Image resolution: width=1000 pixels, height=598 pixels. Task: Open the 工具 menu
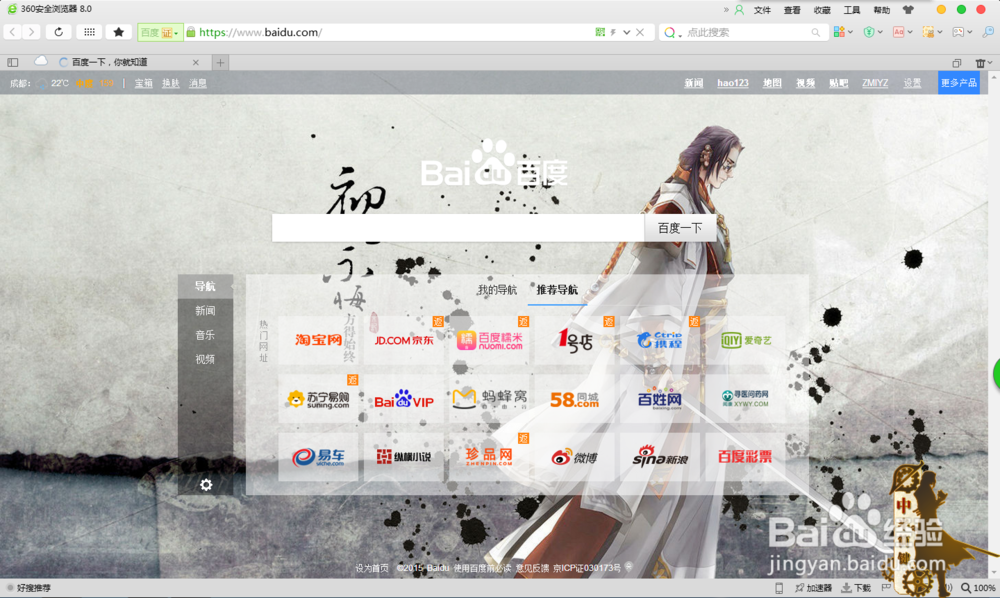852,10
